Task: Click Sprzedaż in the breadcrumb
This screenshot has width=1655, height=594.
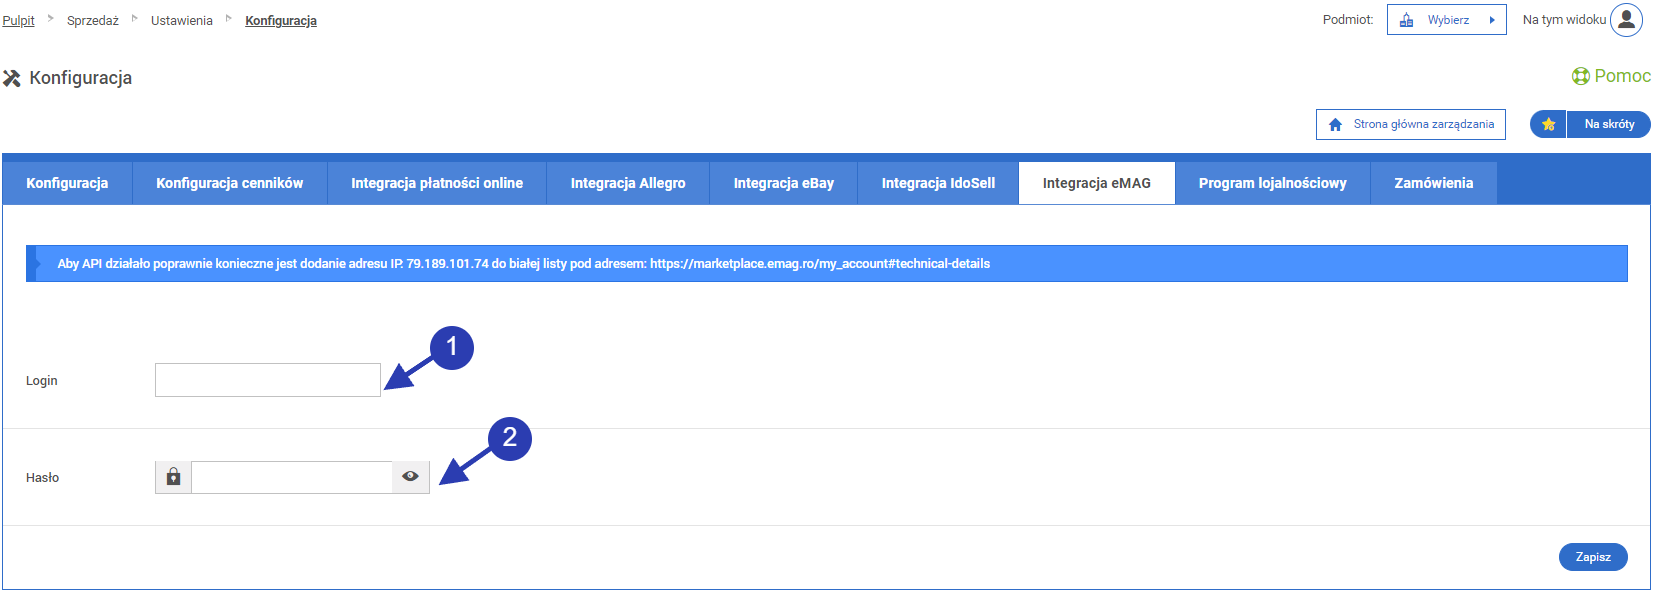Action: click(x=92, y=20)
